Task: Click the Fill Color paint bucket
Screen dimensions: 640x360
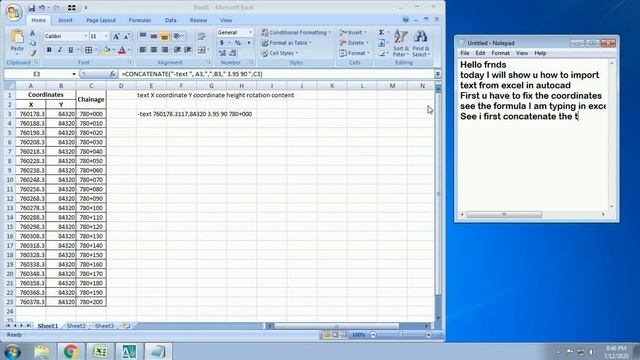Action: (x=106, y=50)
